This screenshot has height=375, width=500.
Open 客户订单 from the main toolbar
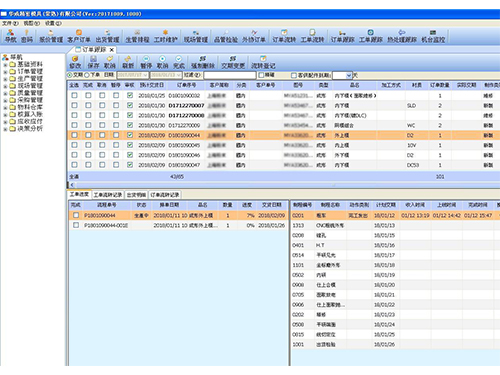[x=79, y=36]
